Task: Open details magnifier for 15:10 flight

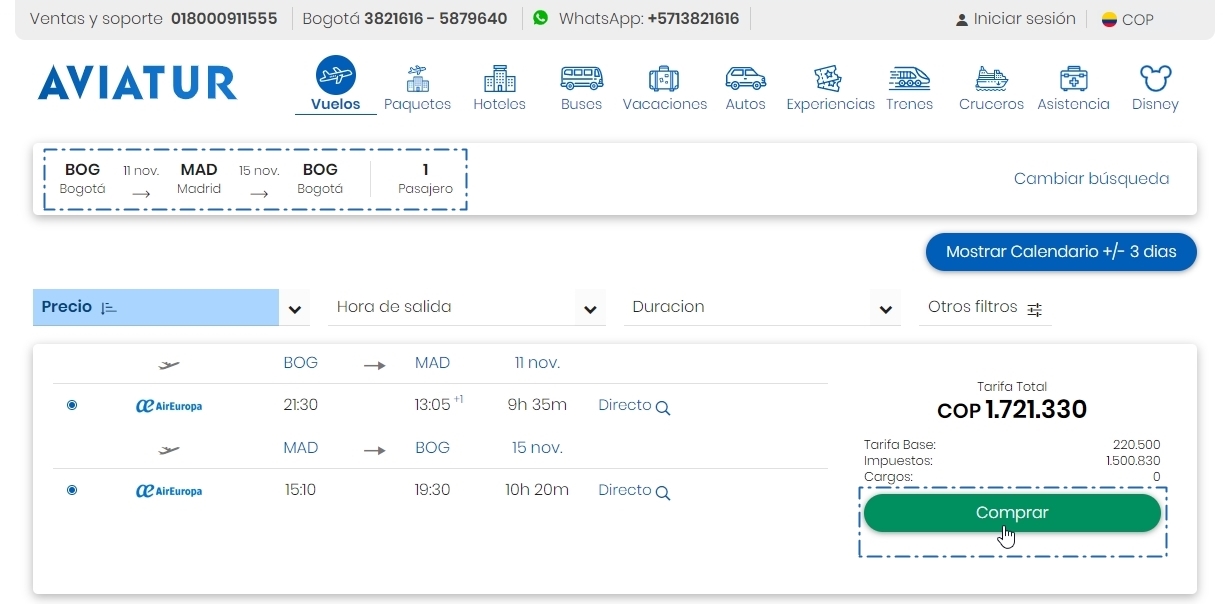Action: 662,492
